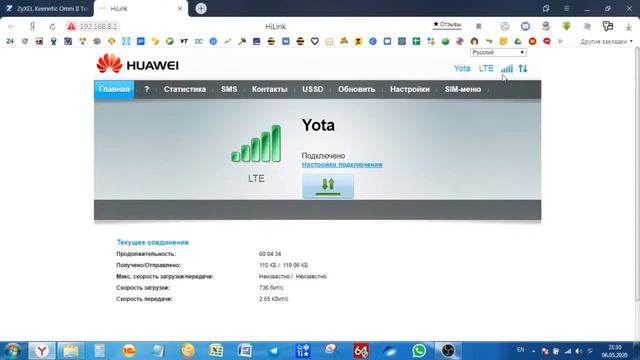The image size is (640, 360).
Task: Open the 24 bookmark
Action: [x=10, y=41]
